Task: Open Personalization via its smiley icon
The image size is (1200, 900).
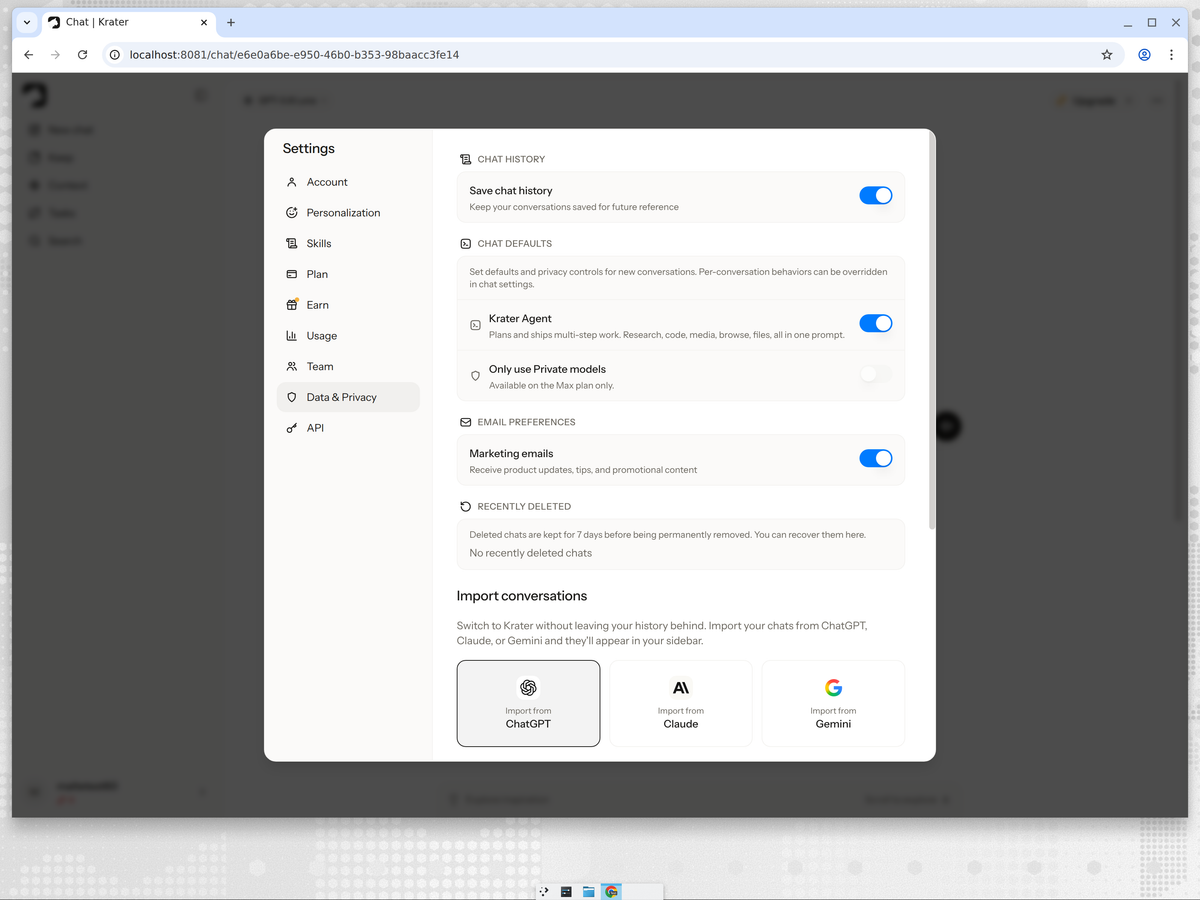Action: point(292,213)
